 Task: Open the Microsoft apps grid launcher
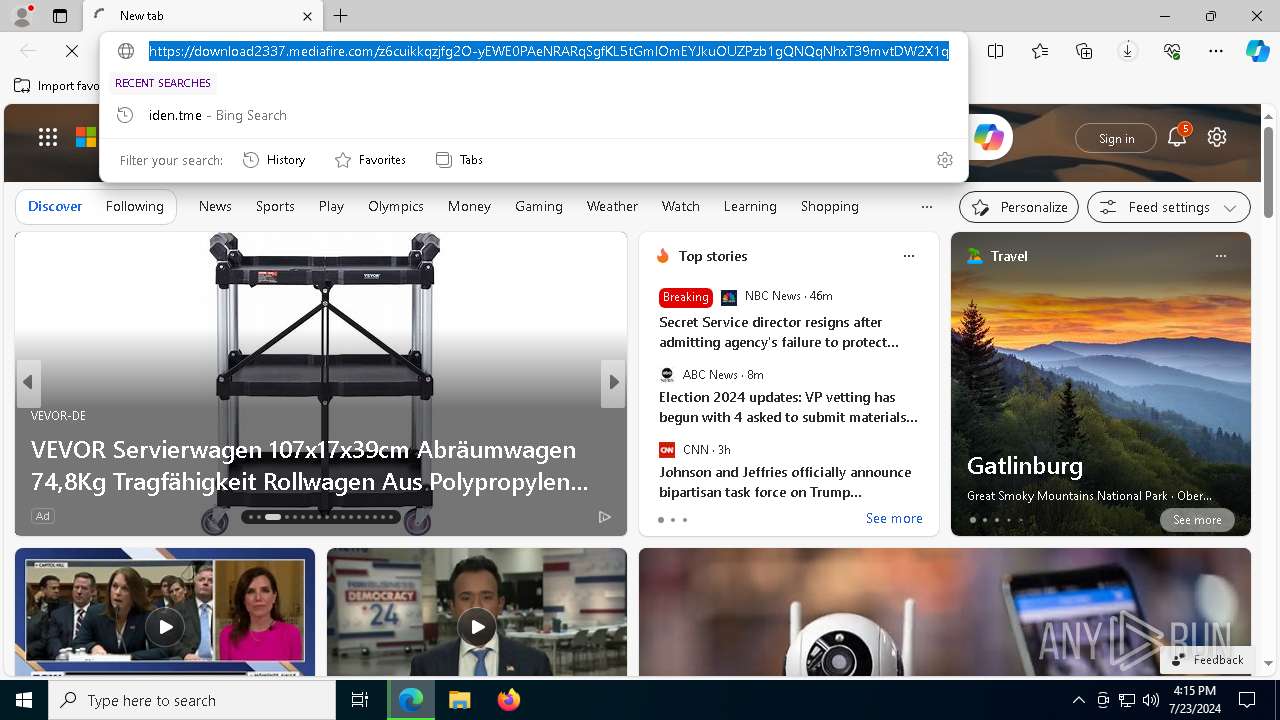(48, 138)
